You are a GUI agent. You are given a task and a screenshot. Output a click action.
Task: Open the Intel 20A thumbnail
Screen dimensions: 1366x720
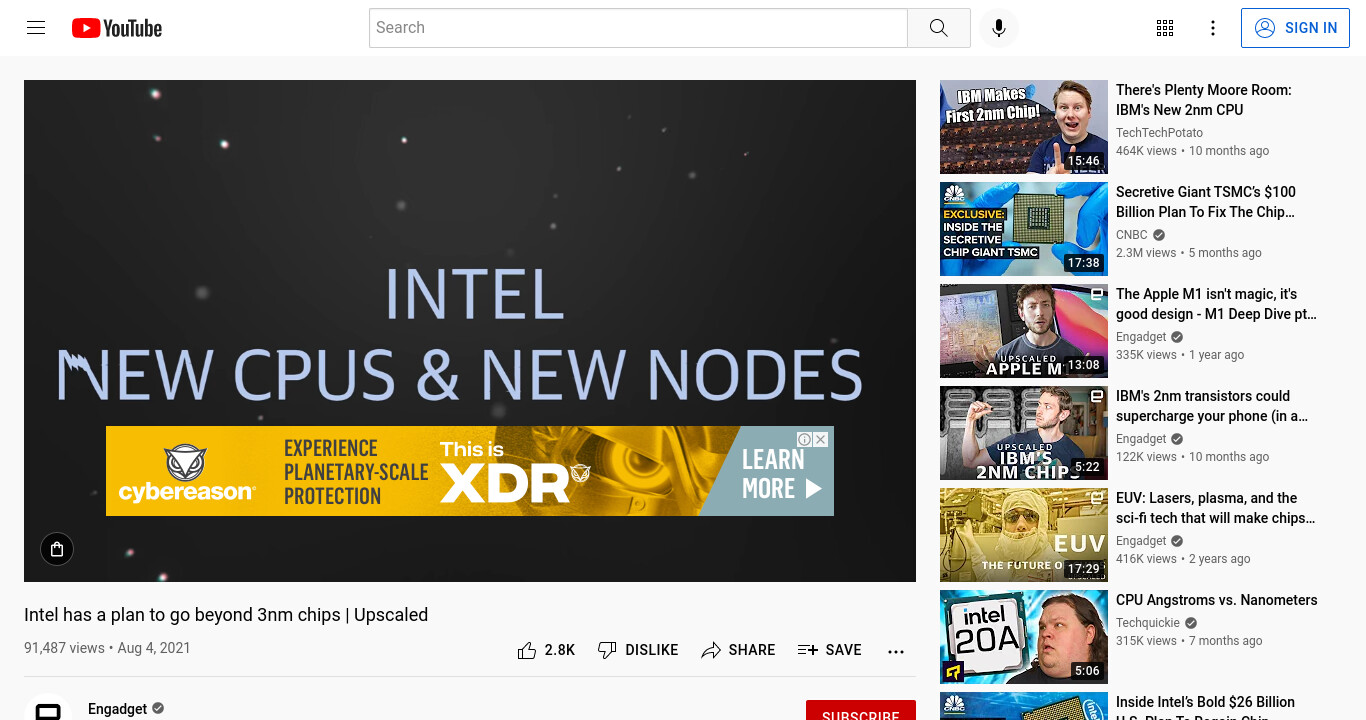tap(1024, 637)
